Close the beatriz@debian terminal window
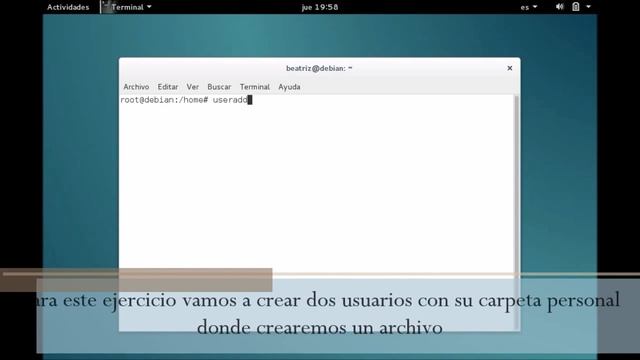 [x=509, y=68]
